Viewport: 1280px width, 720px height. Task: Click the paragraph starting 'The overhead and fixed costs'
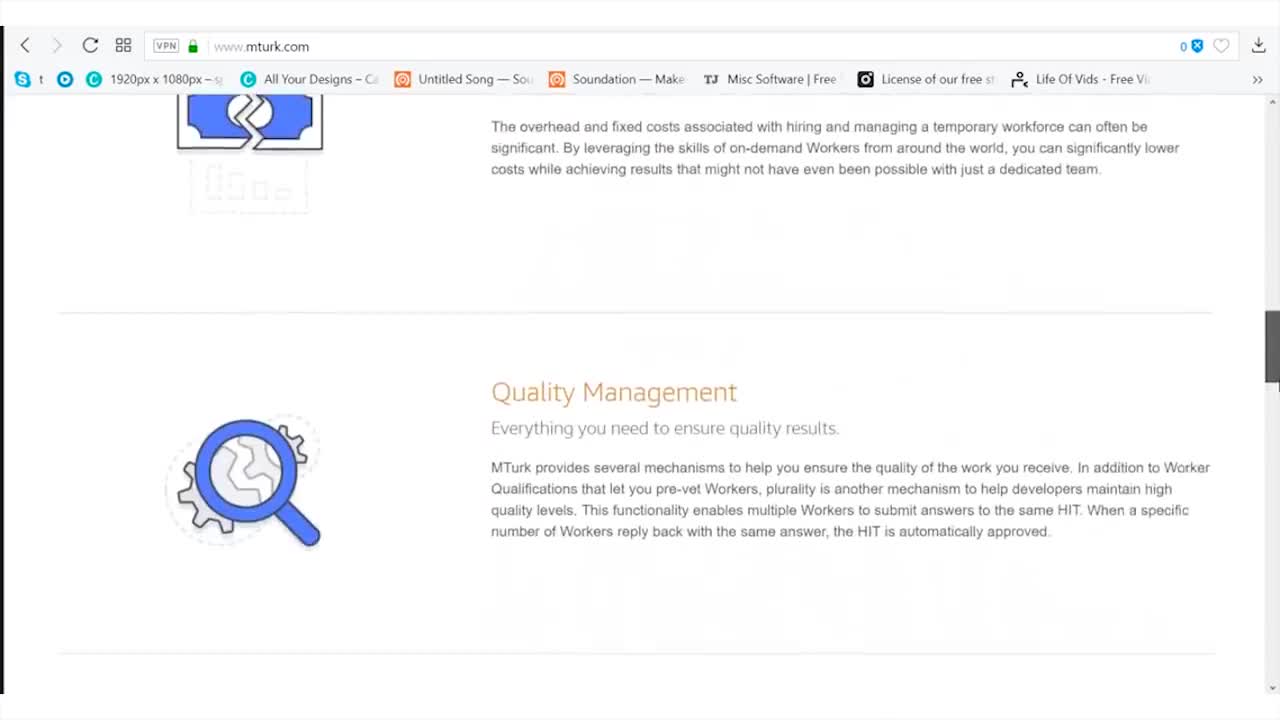click(835, 148)
